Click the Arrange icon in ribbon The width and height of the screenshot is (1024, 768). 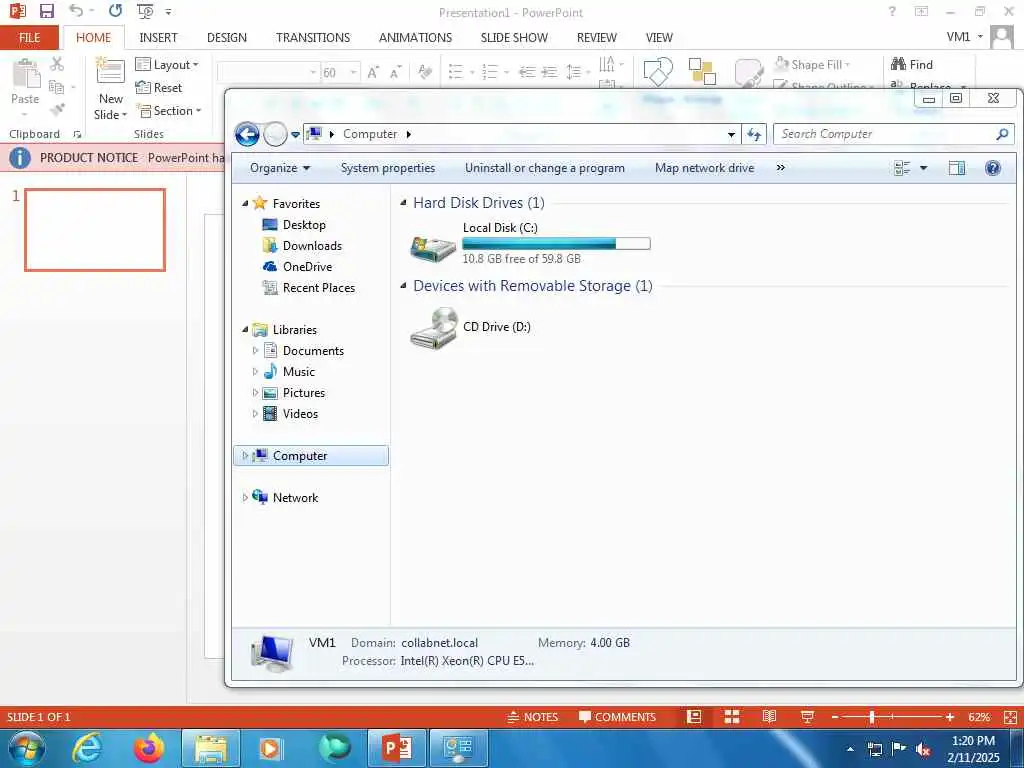tap(702, 71)
